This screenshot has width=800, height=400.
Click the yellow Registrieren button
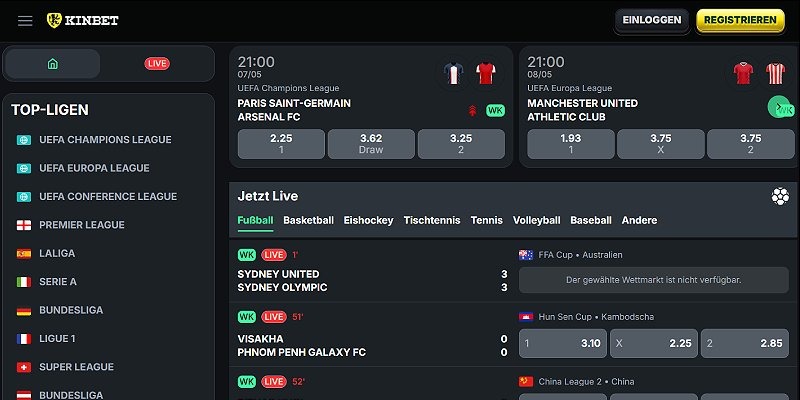tap(740, 20)
